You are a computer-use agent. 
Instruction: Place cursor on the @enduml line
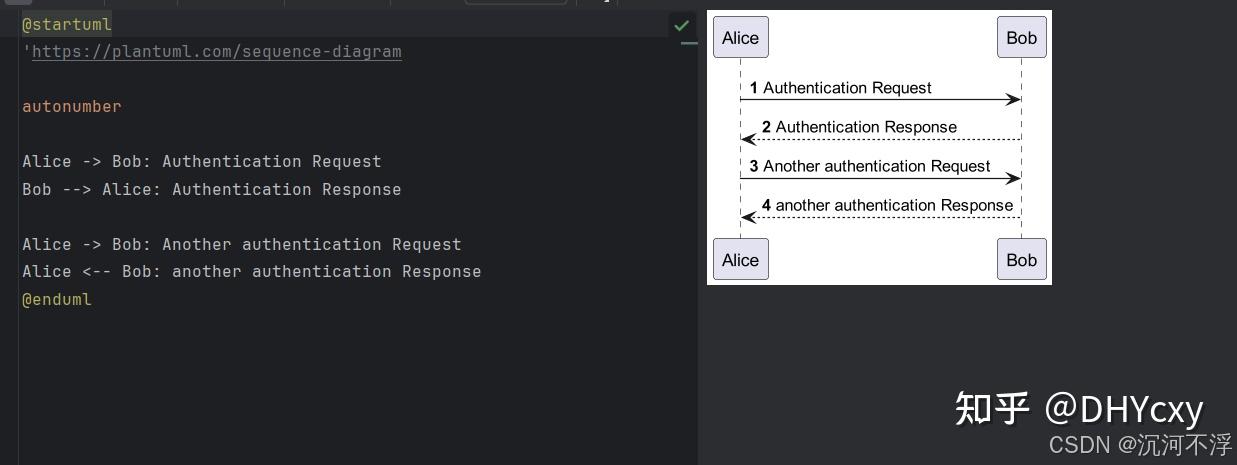tap(57, 299)
